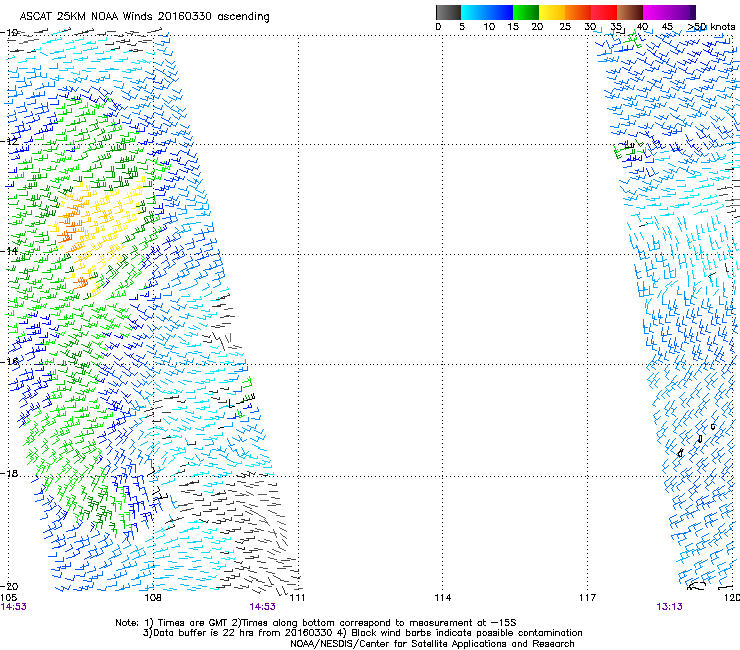Click the purple '13:13' swath time label
Viewport: 740px width, 650px height.
(x=669, y=607)
